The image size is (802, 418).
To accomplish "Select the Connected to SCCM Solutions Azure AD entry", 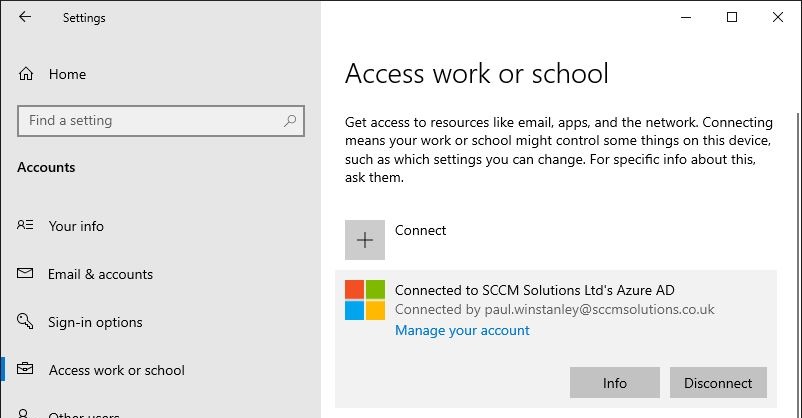I will pos(535,290).
